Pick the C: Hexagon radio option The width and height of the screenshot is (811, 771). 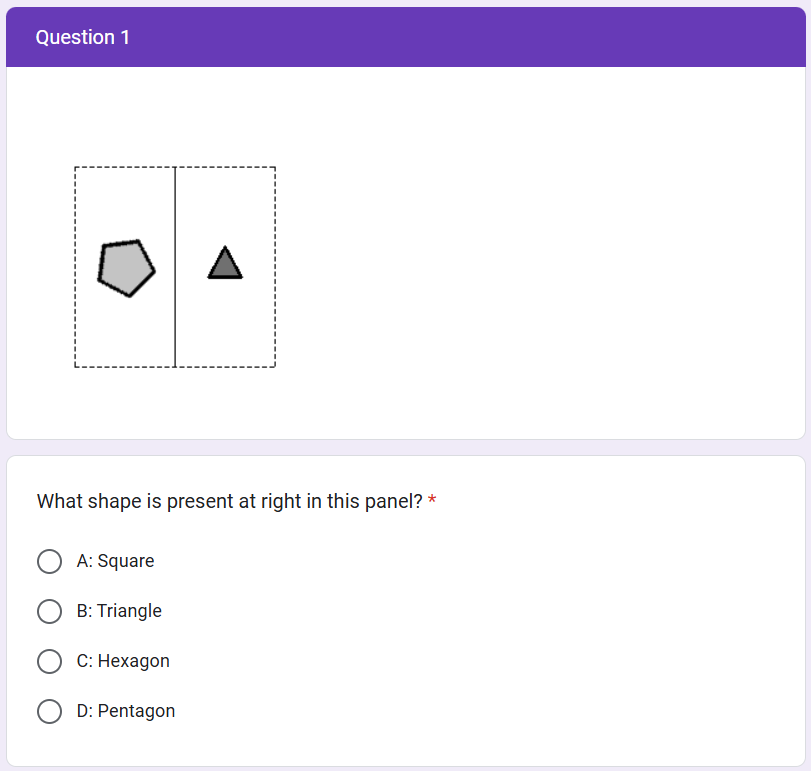click(49, 661)
